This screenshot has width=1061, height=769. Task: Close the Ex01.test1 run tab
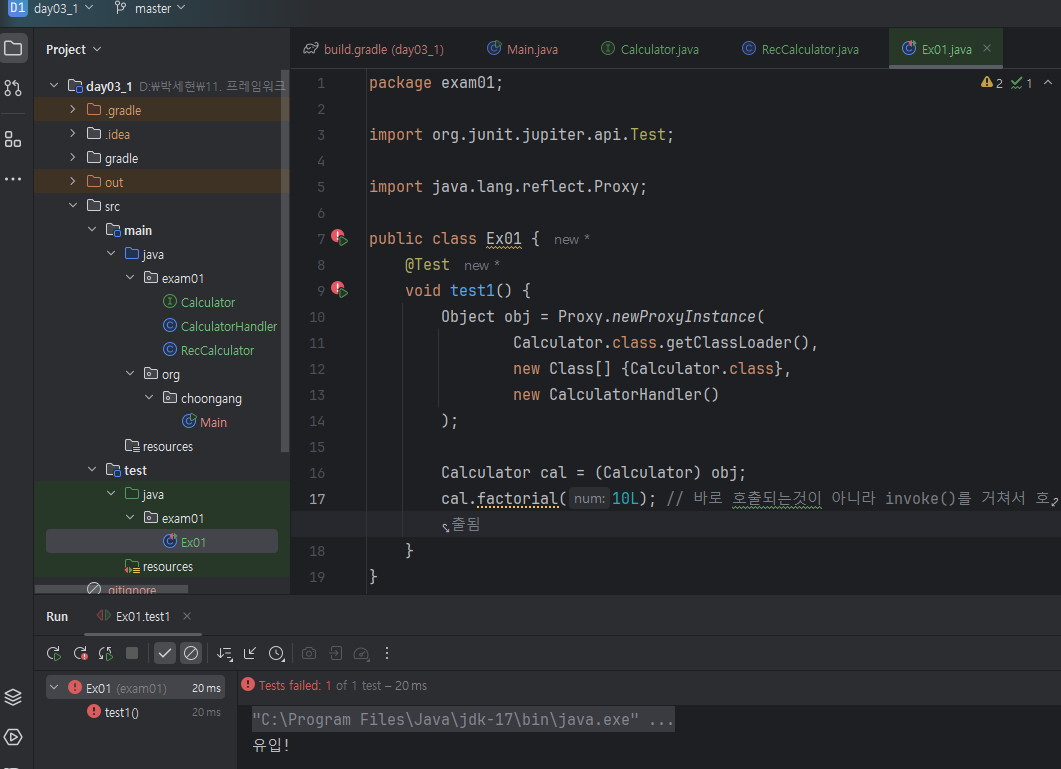click(x=187, y=616)
